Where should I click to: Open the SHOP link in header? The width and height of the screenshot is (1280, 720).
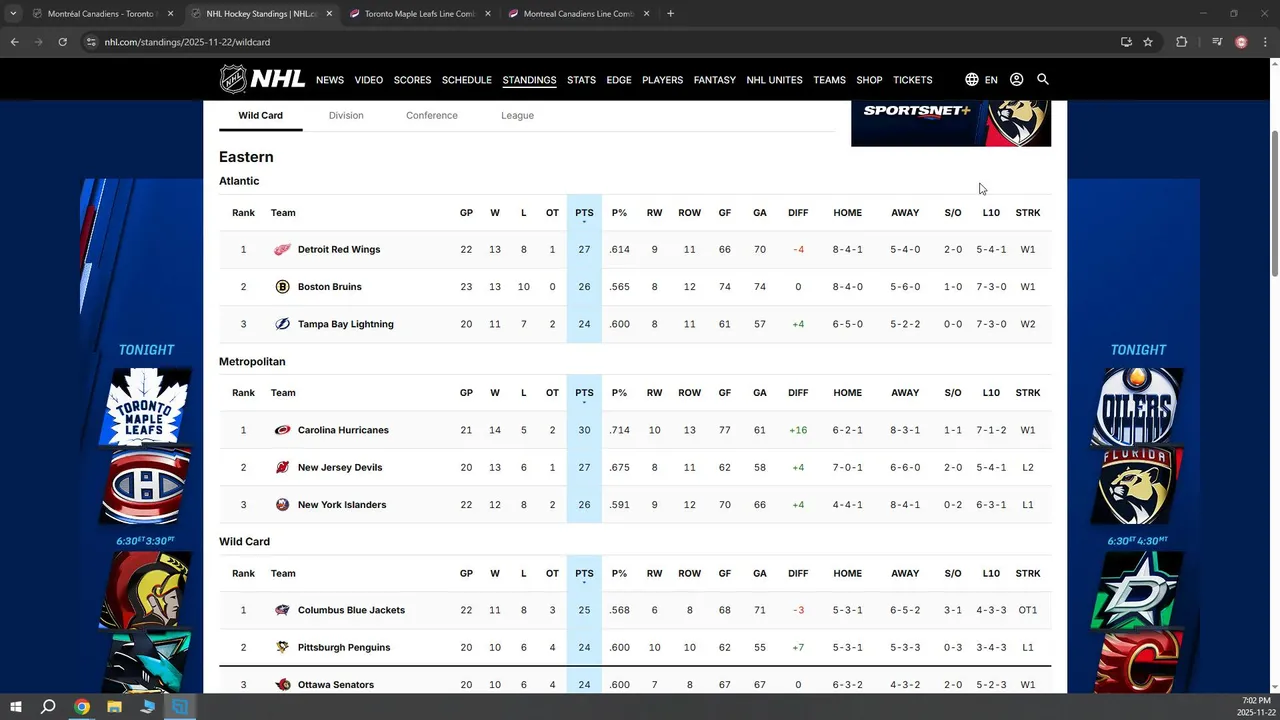[869, 80]
